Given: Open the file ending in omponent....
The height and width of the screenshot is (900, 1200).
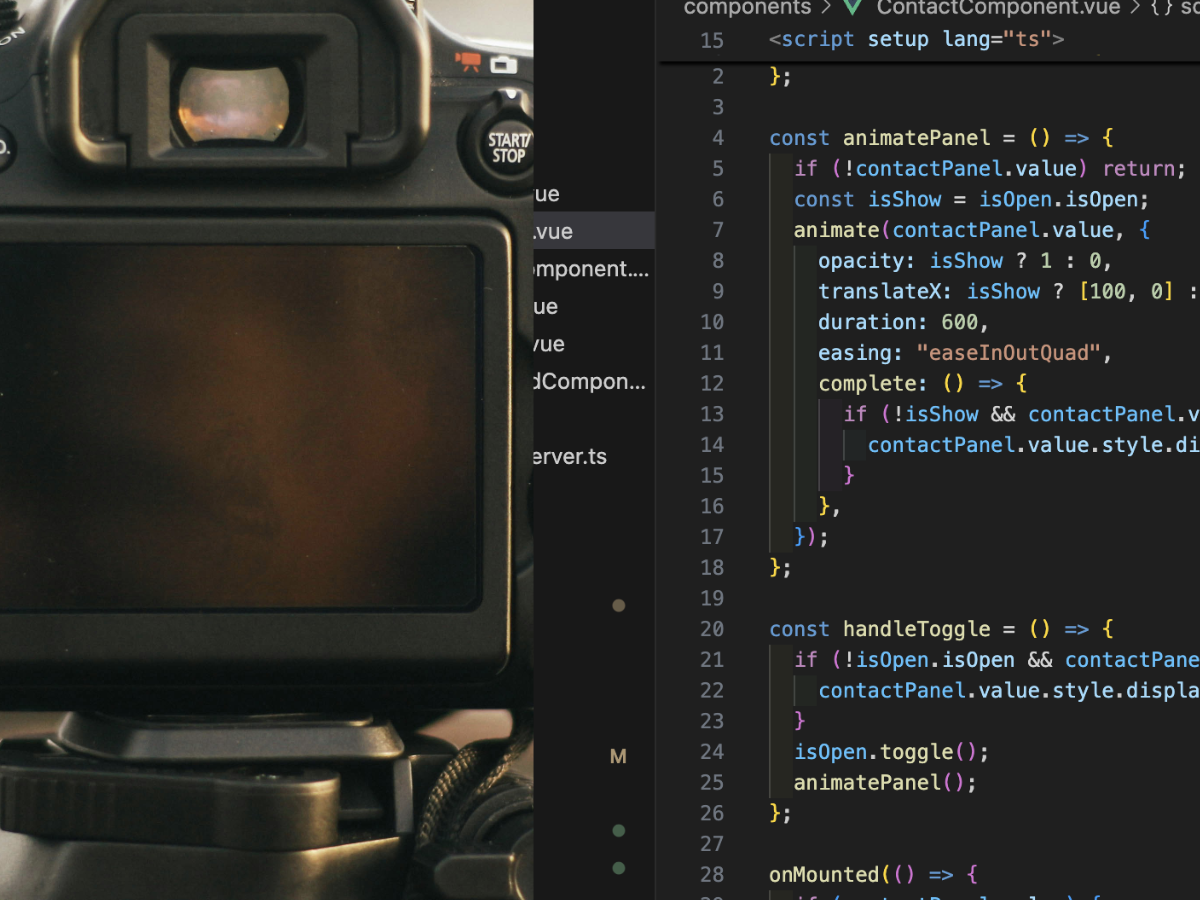Looking at the screenshot, I should click(x=592, y=269).
